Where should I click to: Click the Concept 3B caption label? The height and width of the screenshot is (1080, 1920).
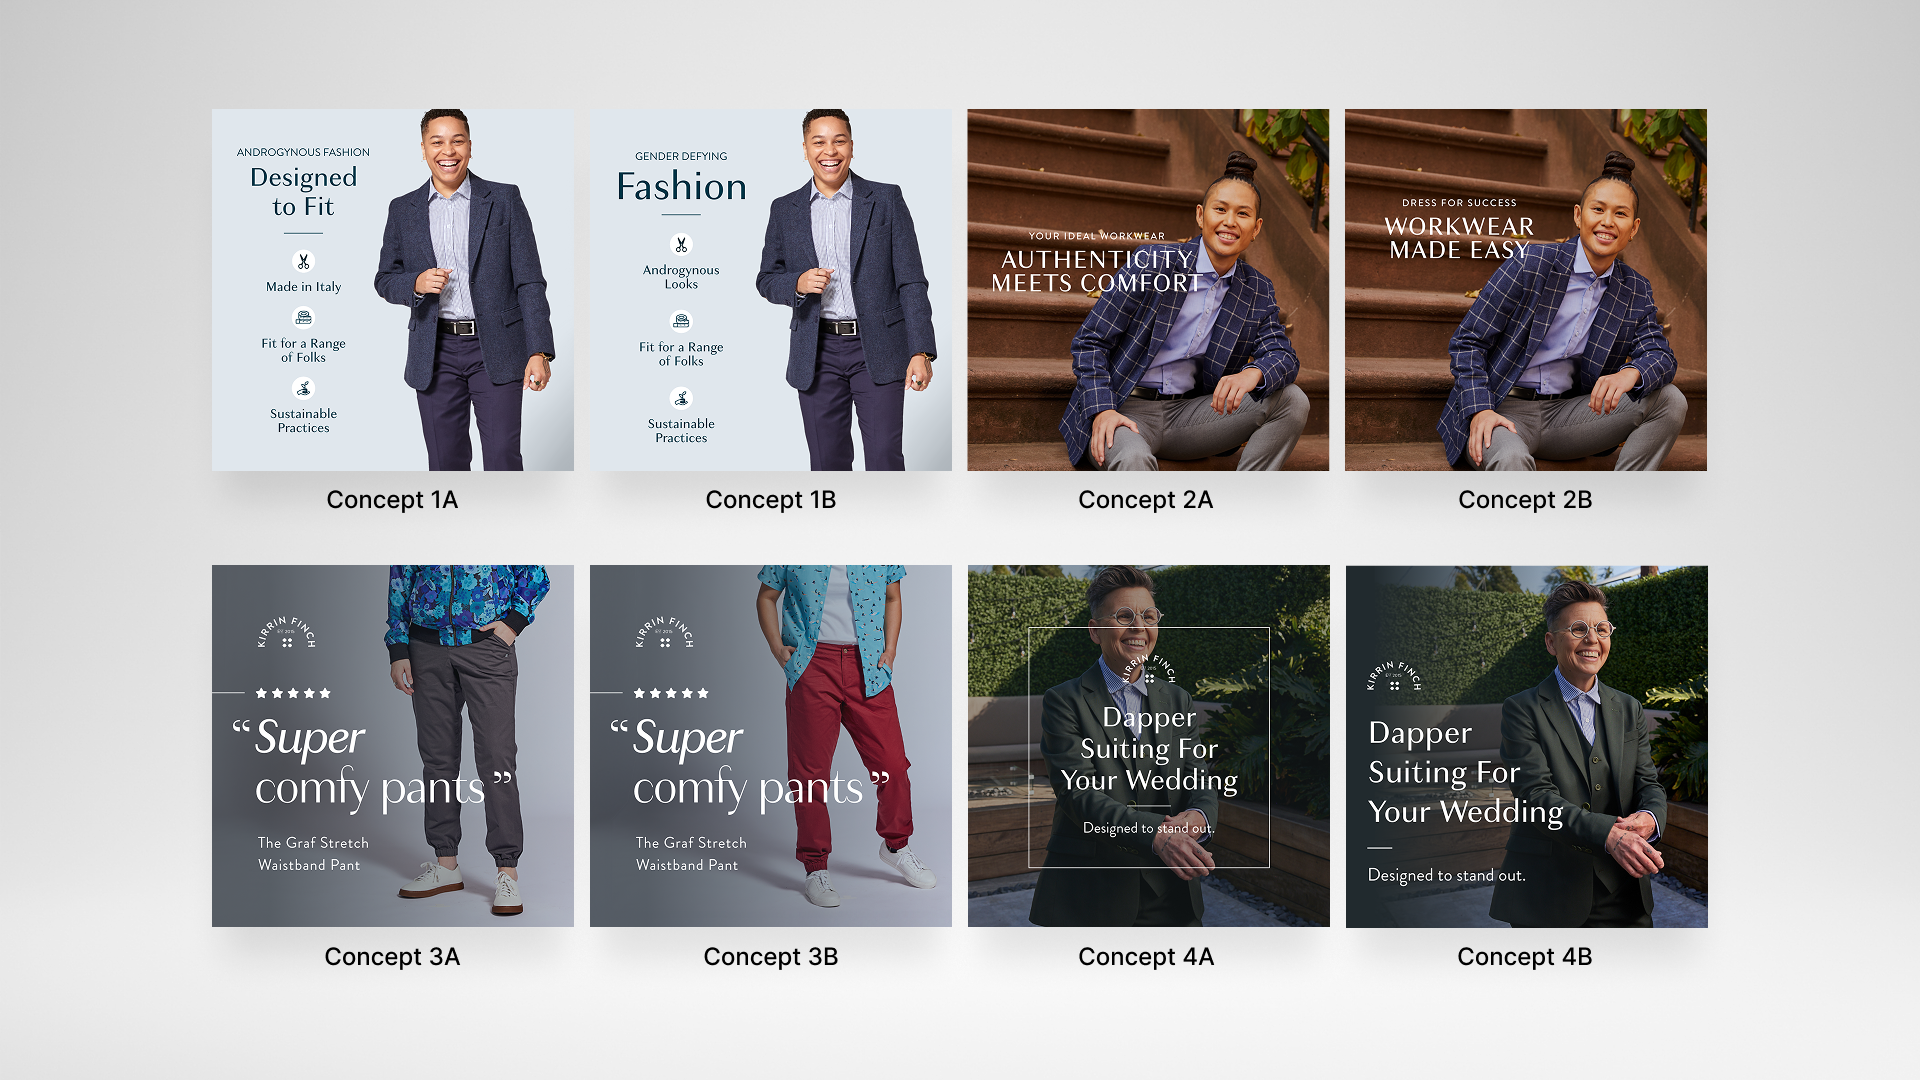pyautogui.click(x=770, y=957)
